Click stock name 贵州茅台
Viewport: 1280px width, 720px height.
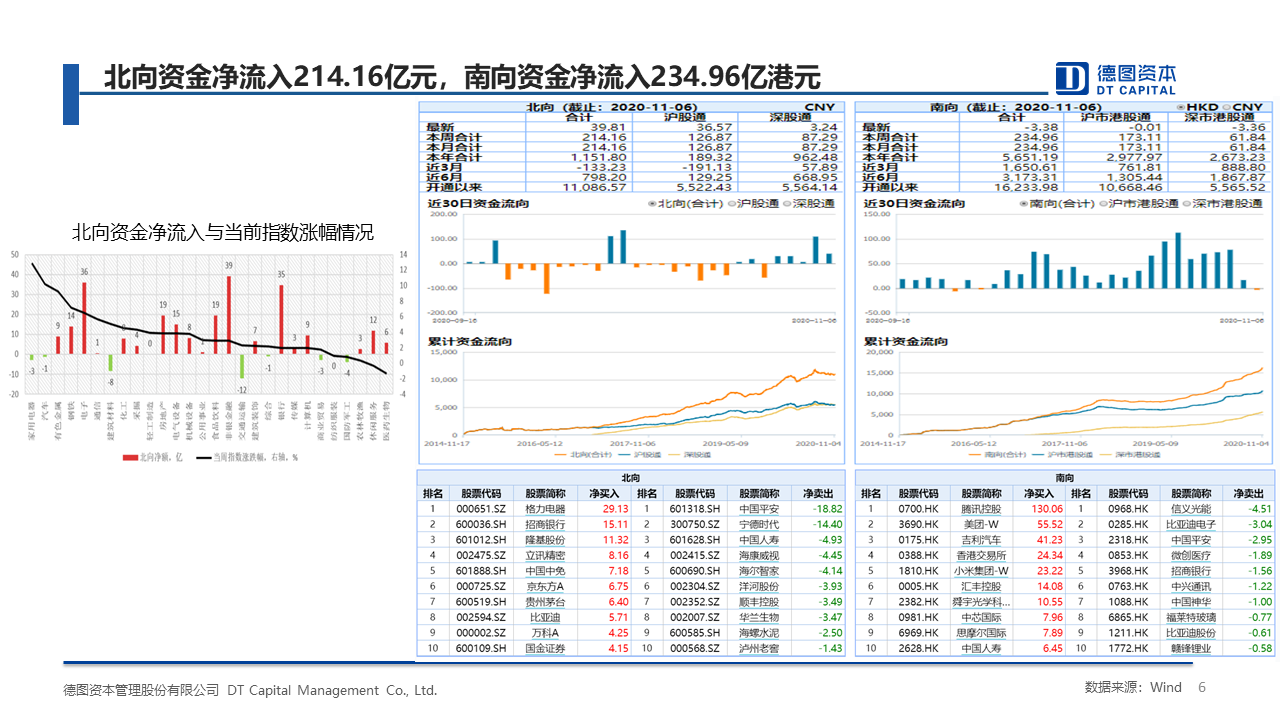click(x=545, y=602)
